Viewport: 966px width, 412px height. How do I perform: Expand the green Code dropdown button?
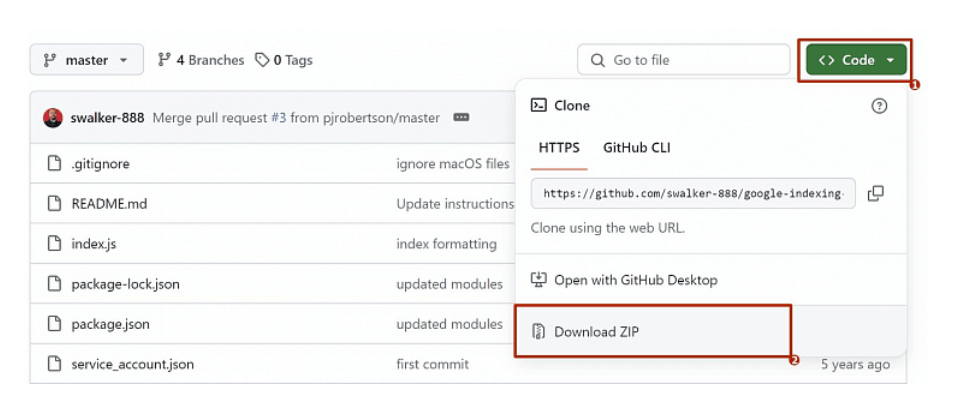click(857, 60)
